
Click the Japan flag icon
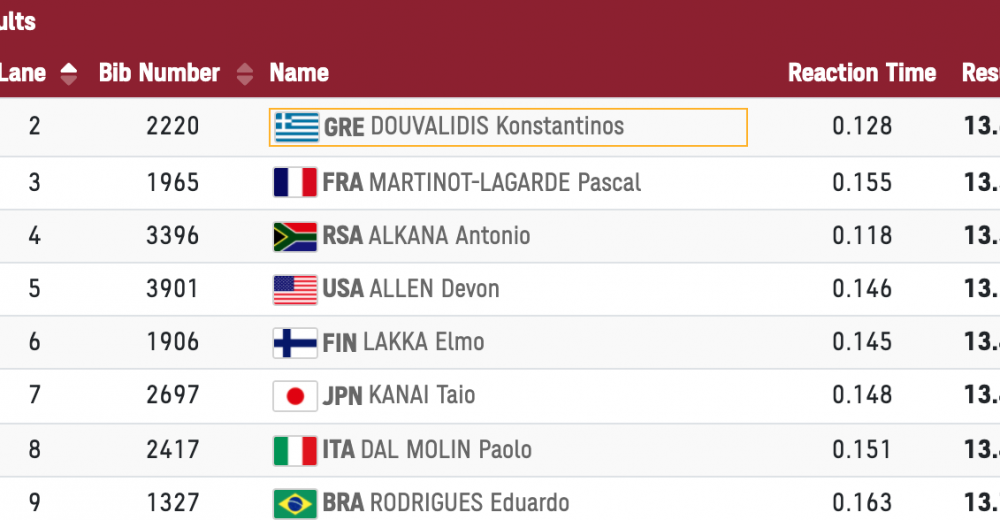pyautogui.click(x=295, y=396)
